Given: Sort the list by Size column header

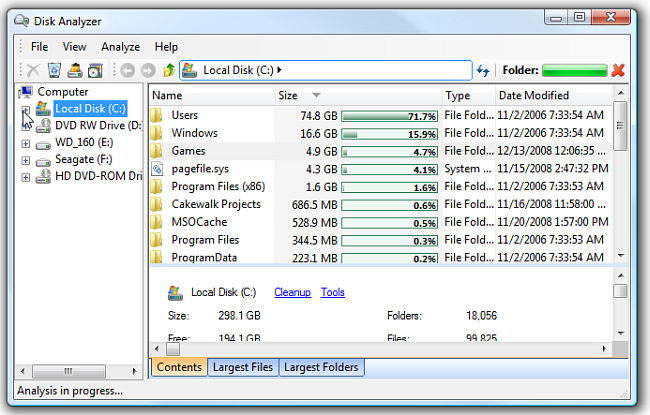Looking at the screenshot, I should point(288,96).
